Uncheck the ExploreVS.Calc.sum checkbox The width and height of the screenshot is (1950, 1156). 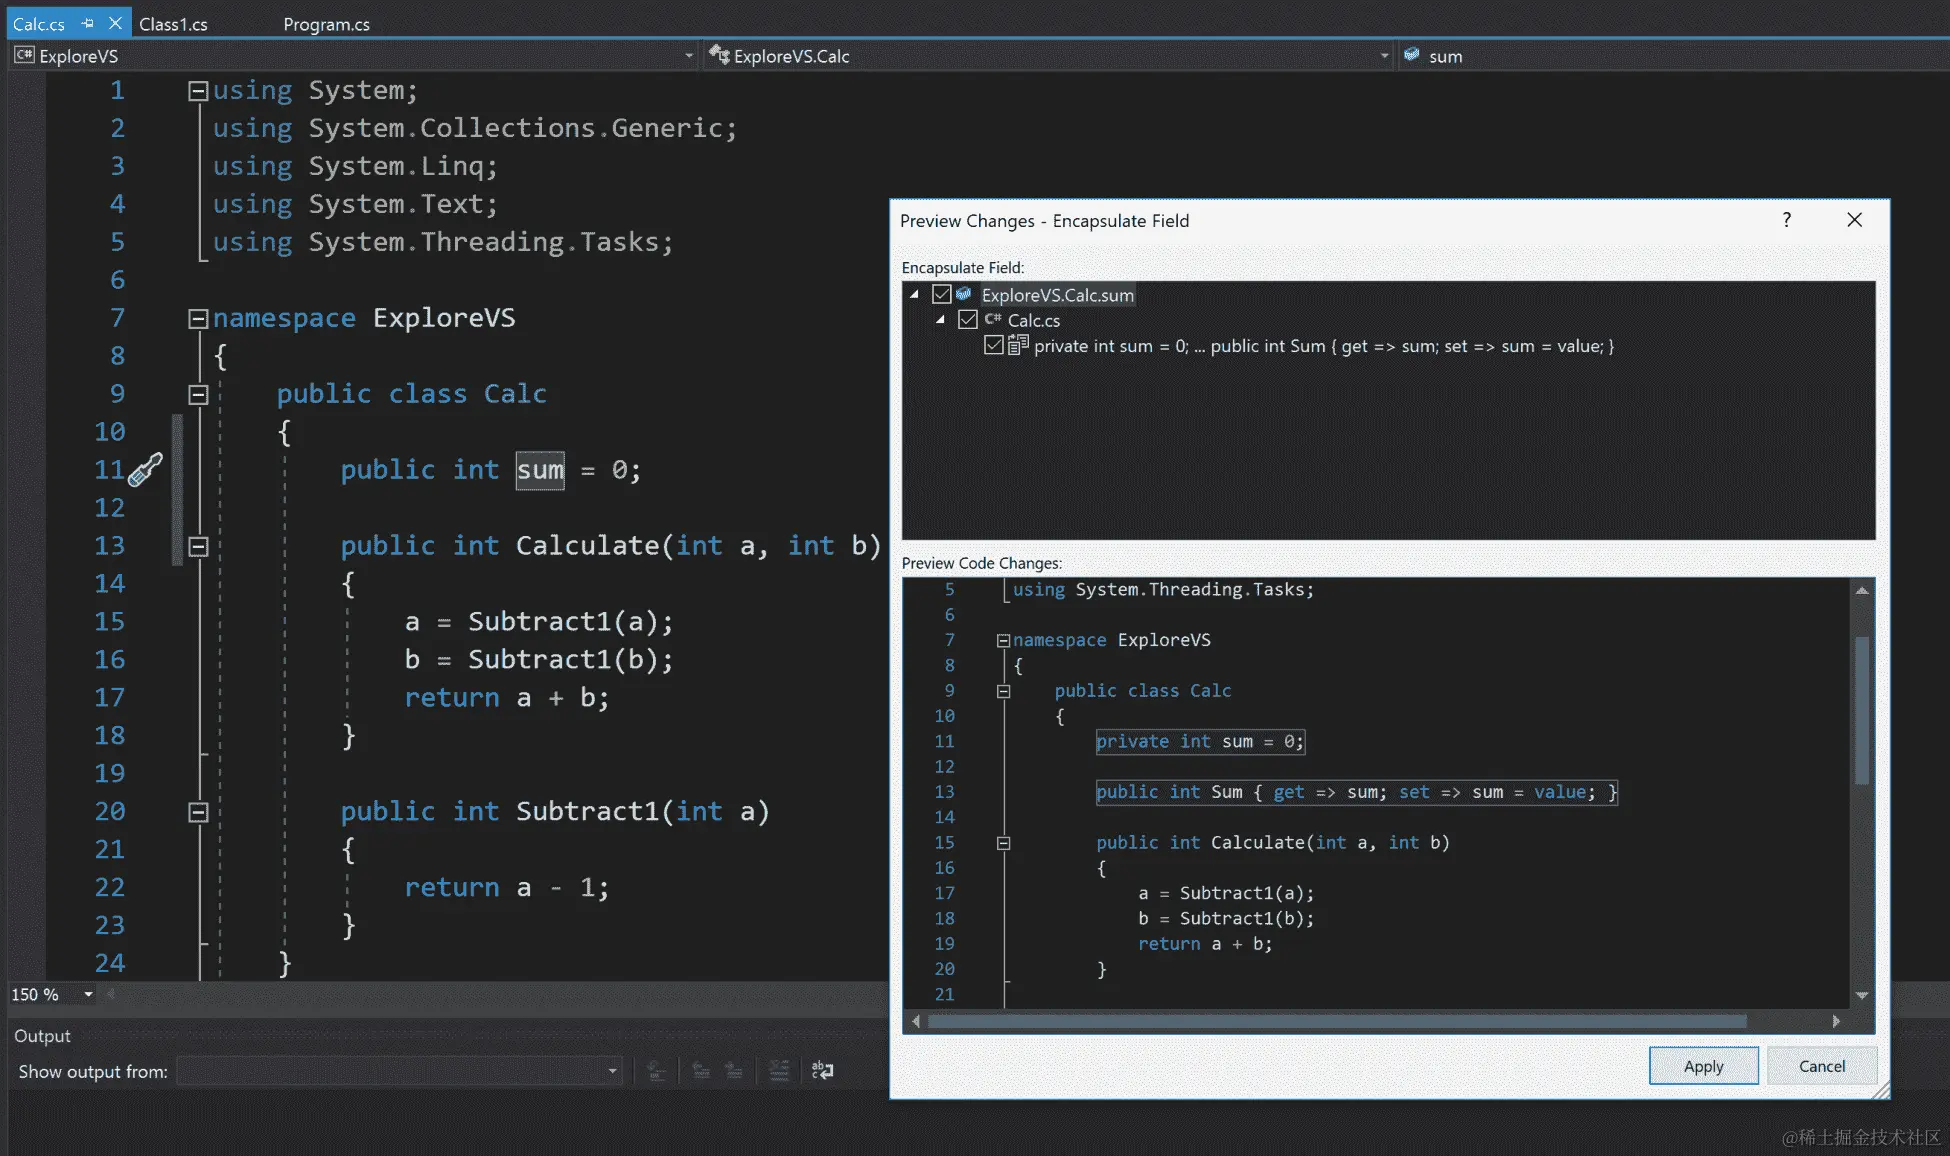click(x=941, y=295)
